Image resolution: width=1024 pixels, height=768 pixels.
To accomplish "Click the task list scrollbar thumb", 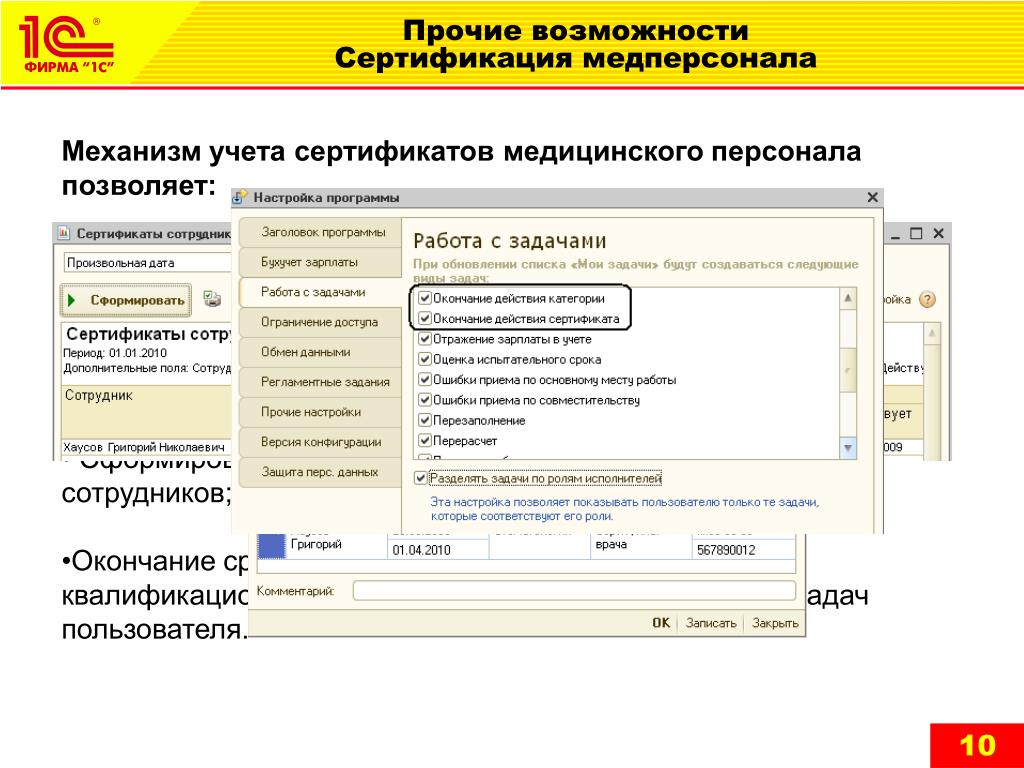I will tap(848, 370).
